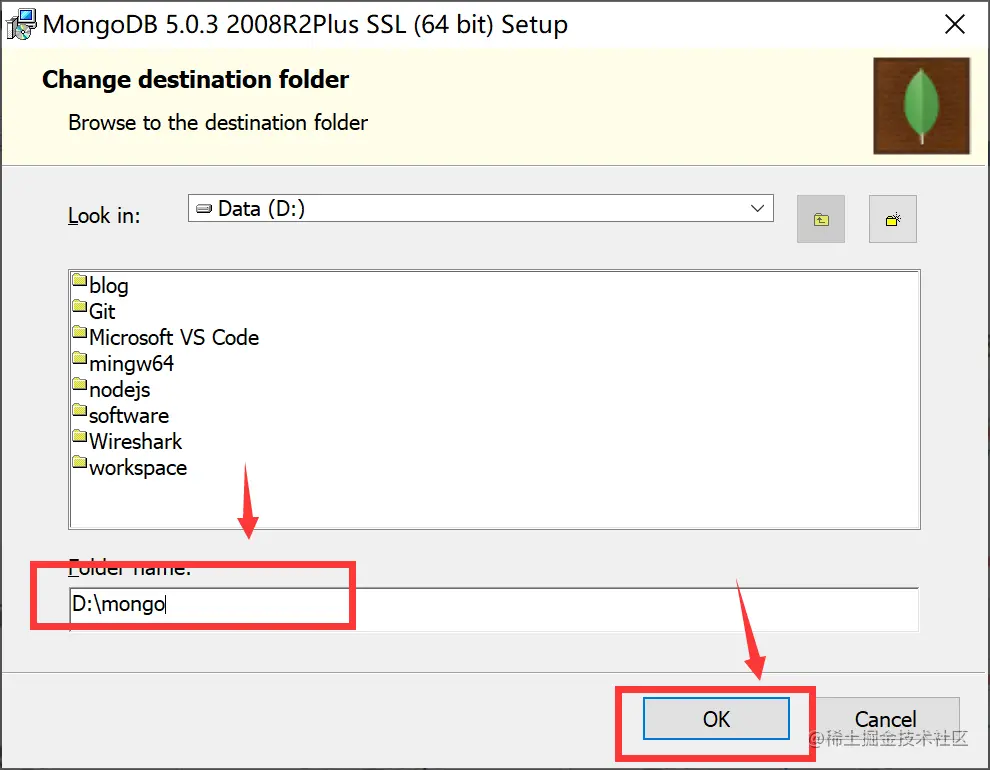The height and width of the screenshot is (770, 990).
Task: Click the drive icon beside Data (D:)
Action: [204, 208]
